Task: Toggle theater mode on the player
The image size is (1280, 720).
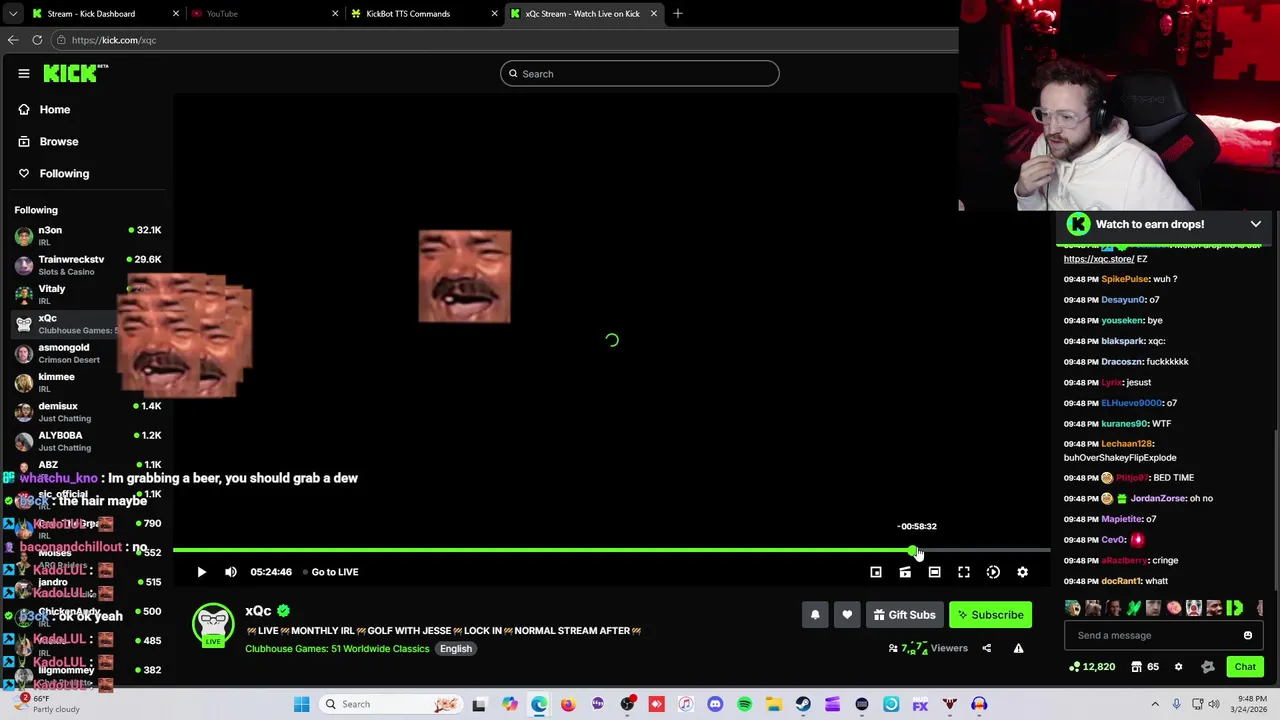Action: (x=934, y=572)
